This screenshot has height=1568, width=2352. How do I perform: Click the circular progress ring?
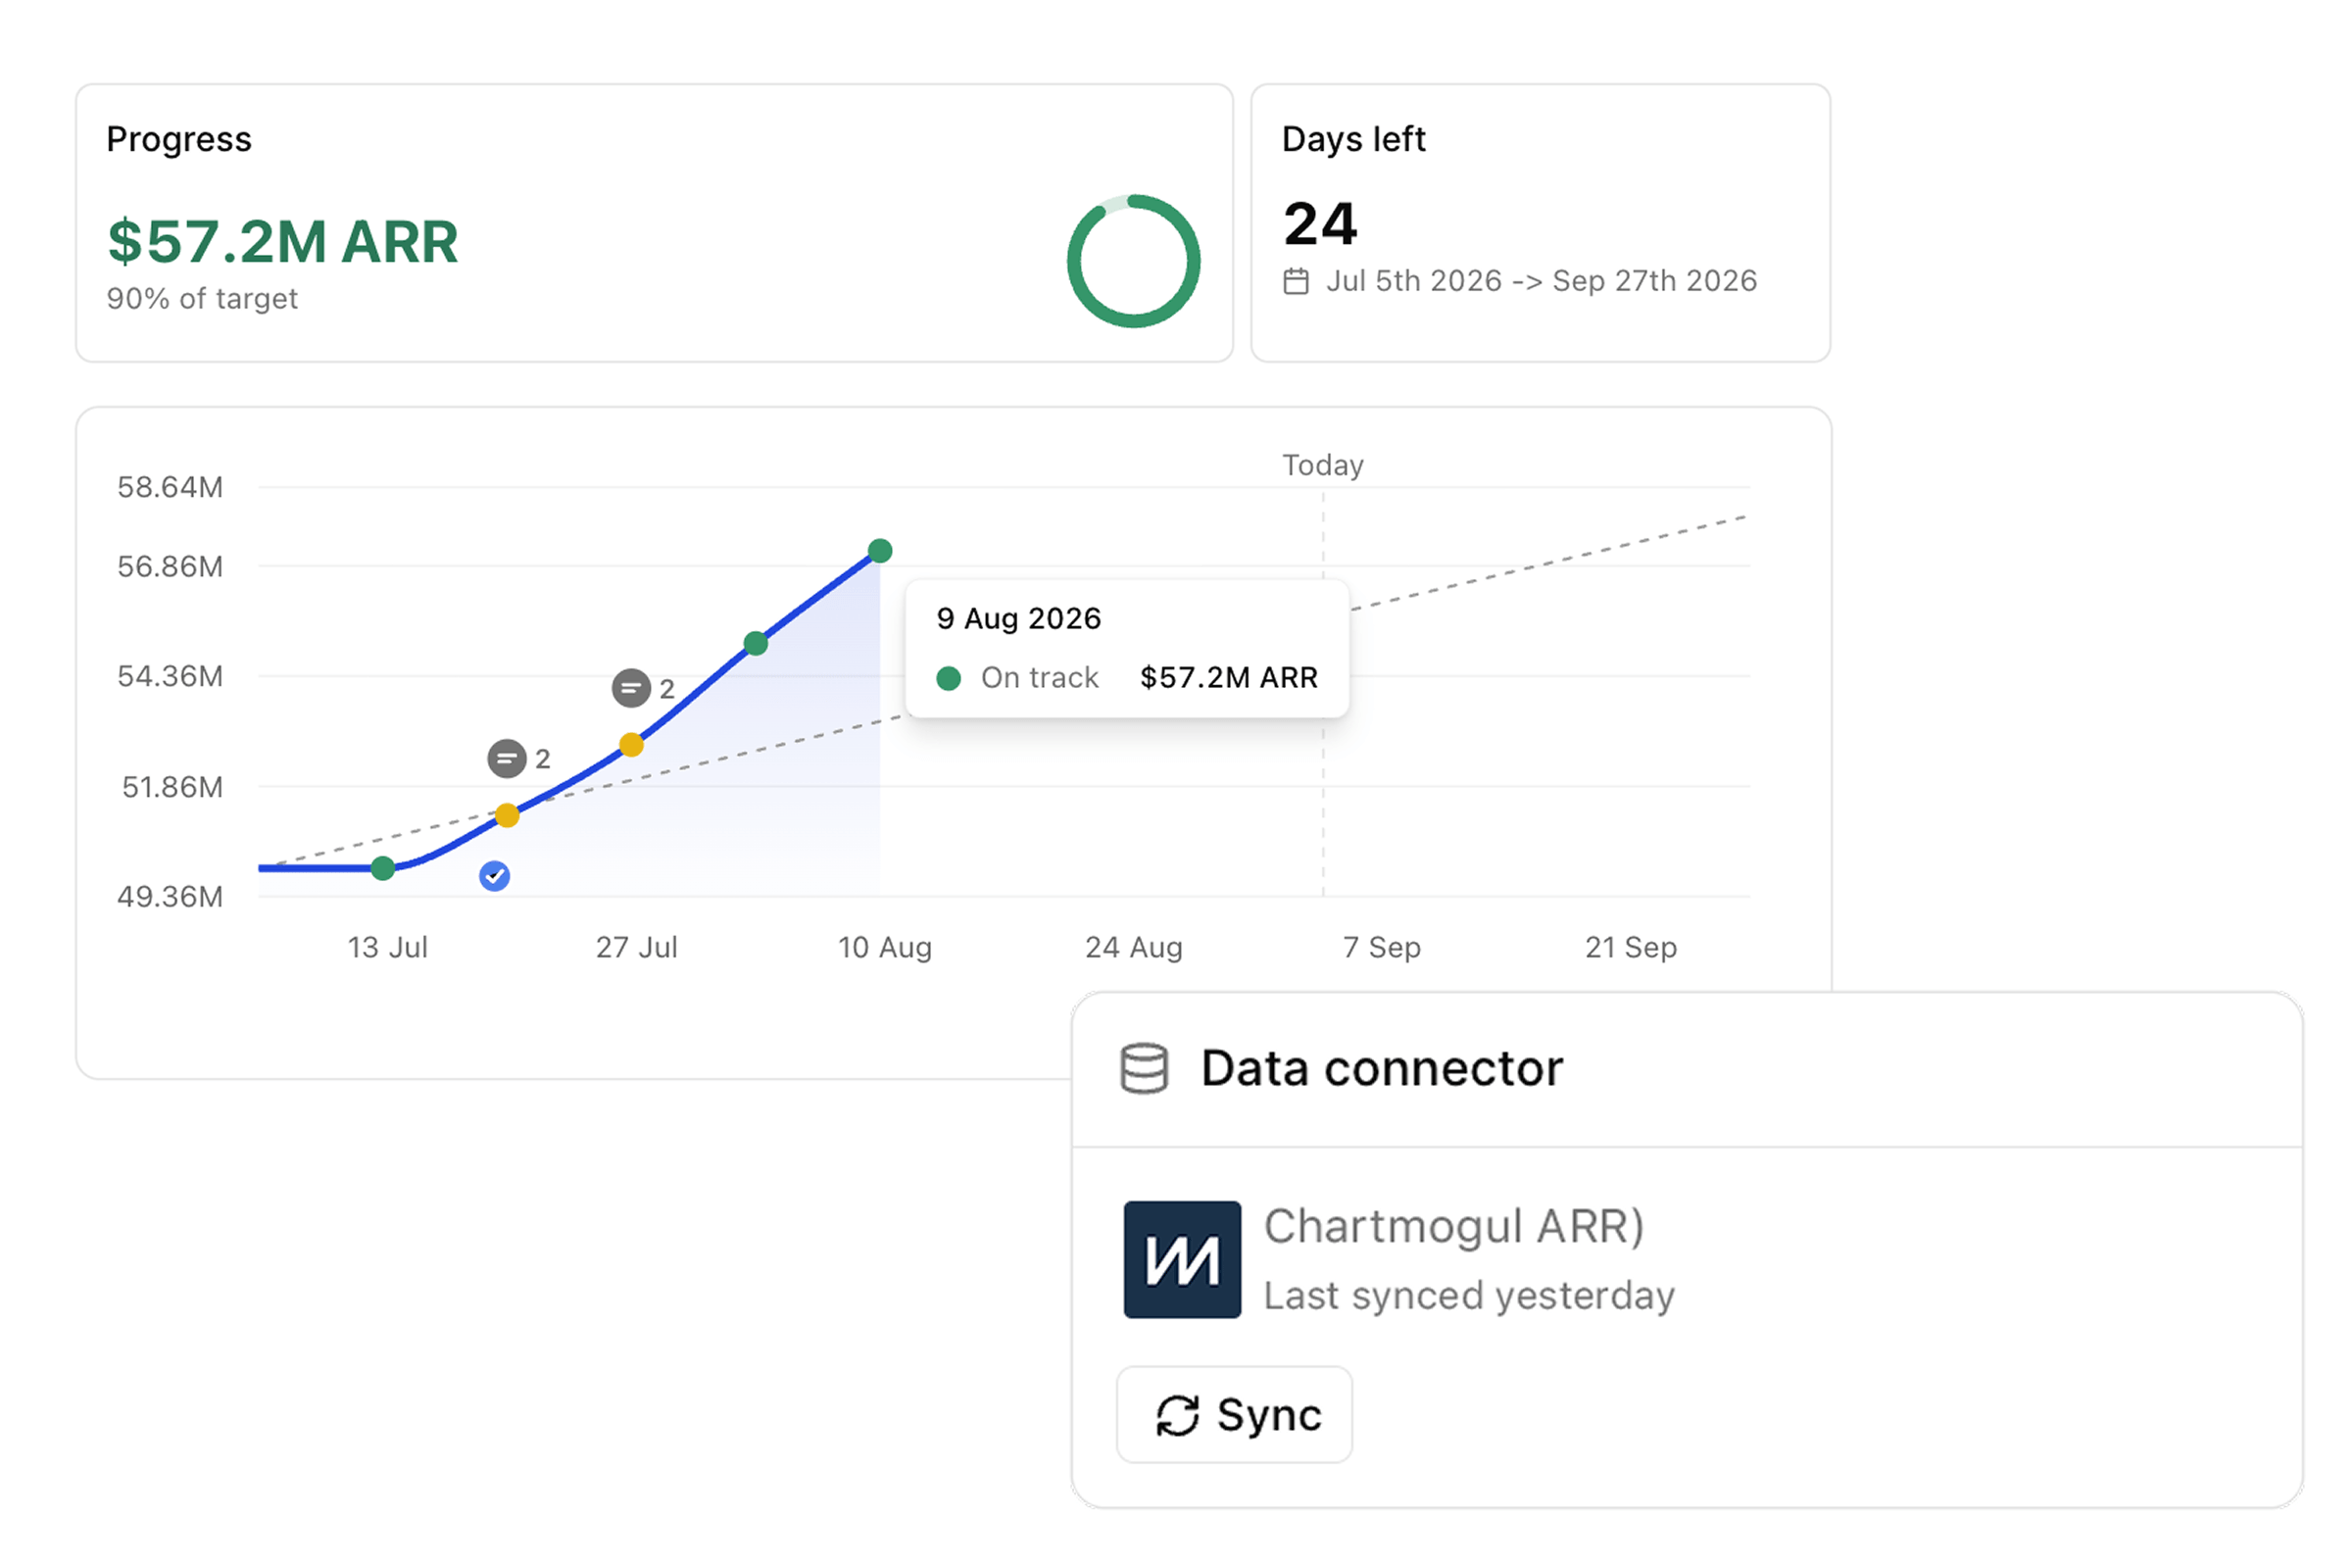(1133, 261)
